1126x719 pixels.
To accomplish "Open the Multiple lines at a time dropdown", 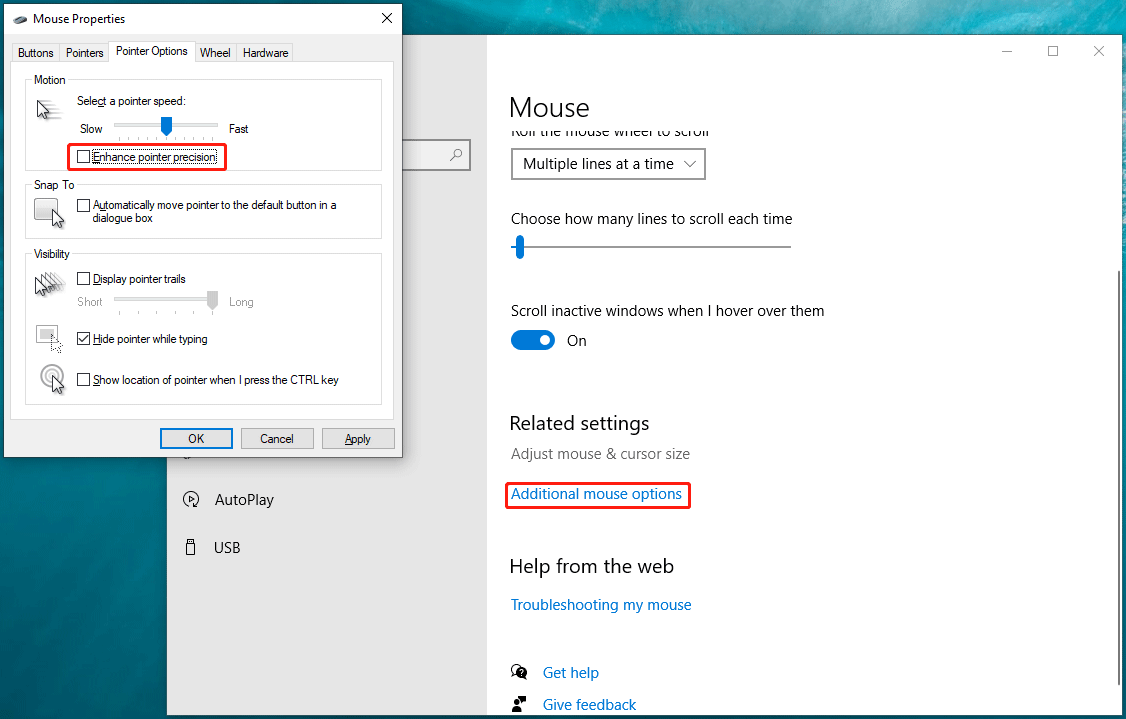I will [607, 163].
